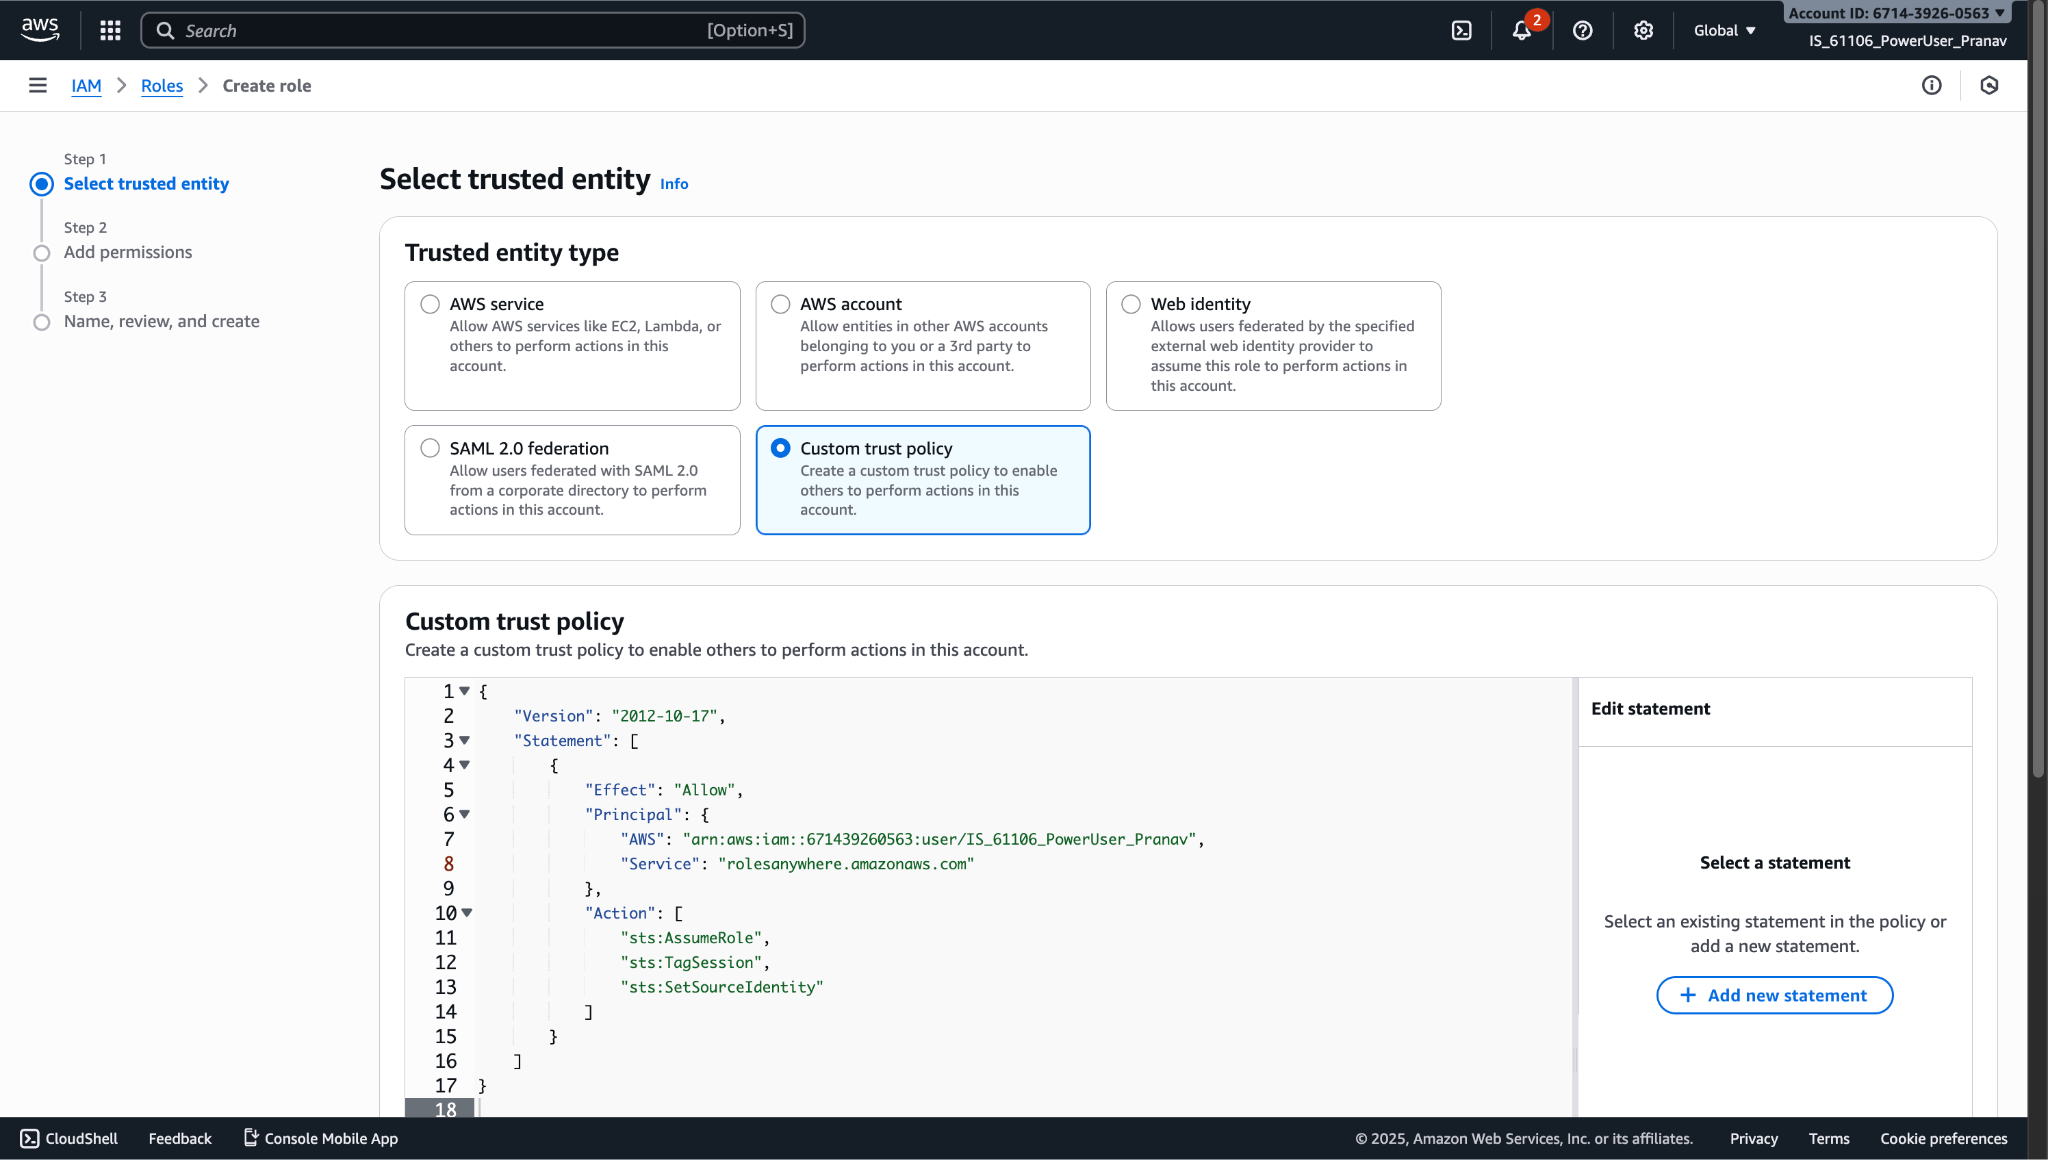
Task: Collapse the code fold on line 1
Action: (x=465, y=691)
